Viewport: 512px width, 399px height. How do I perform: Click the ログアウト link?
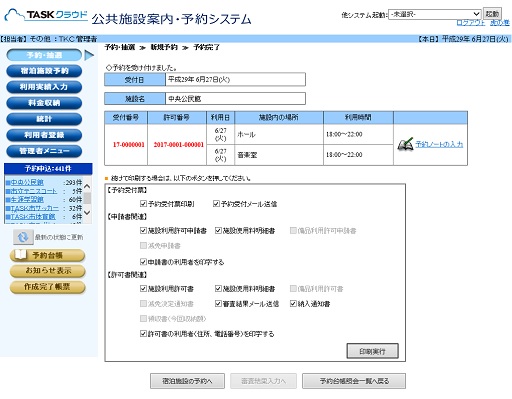pyautogui.click(x=470, y=23)
